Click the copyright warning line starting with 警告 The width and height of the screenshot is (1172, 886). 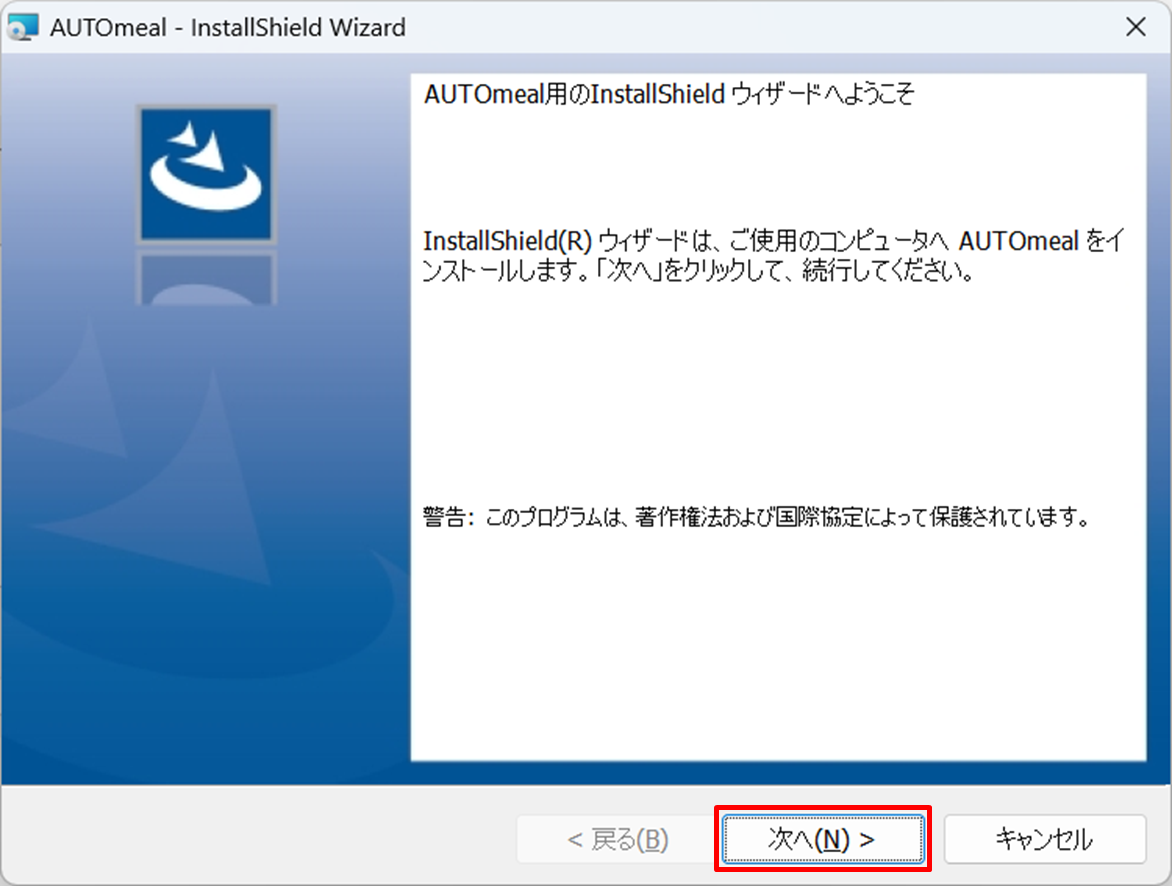pyautogui.click(x=756, y=519)
